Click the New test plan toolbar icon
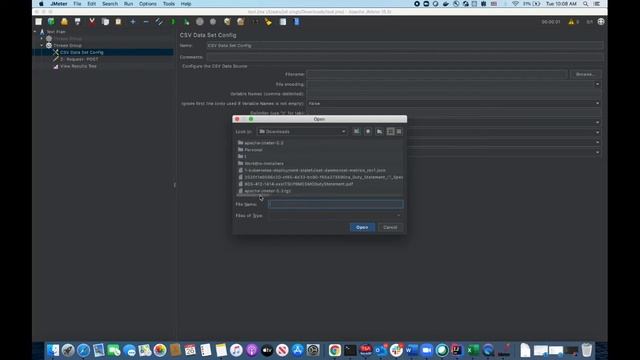The width and height of the screenshot is (640, 360). (38, 22)
